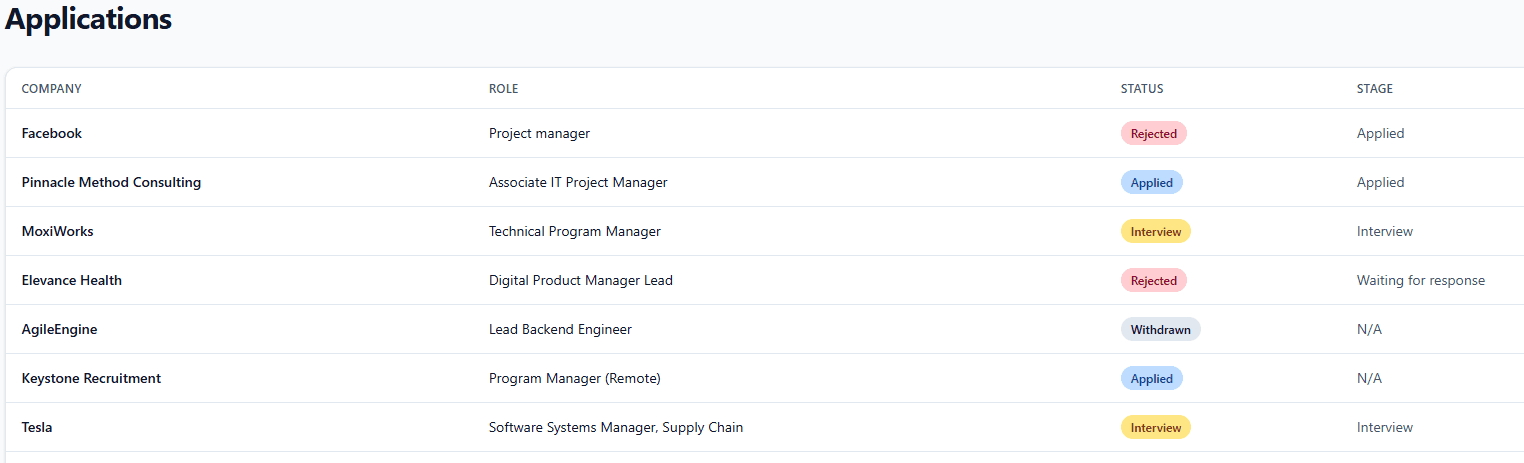This screenshot has height=463, width=1524.
Task: Click Lead Backend Engineer role
Action: pos(560,329)
